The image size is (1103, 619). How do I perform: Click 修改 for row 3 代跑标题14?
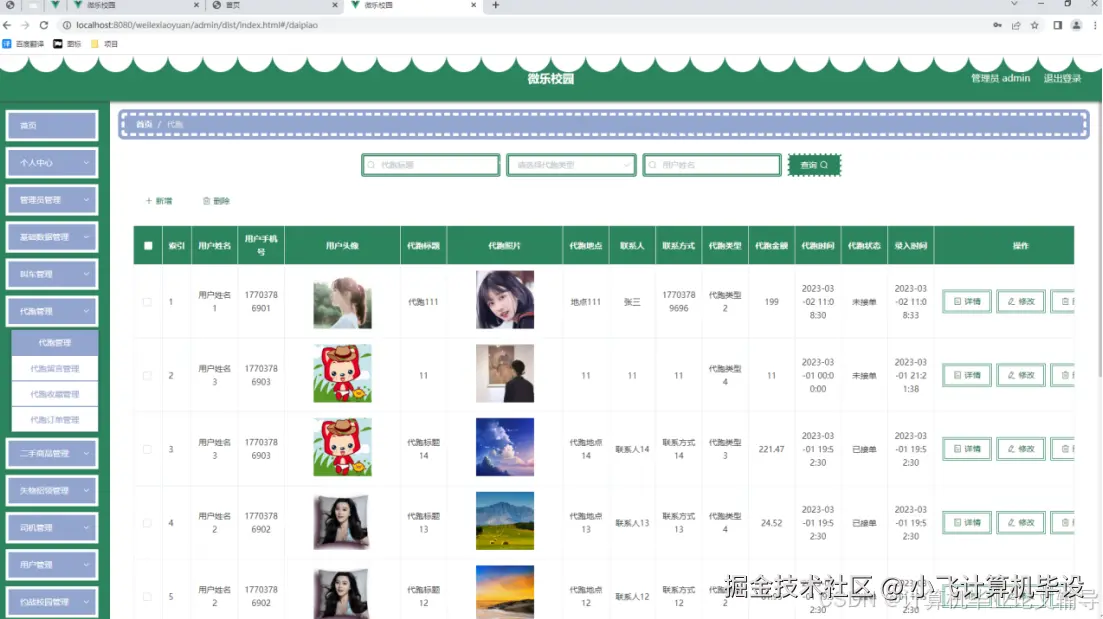point(1021,449)
